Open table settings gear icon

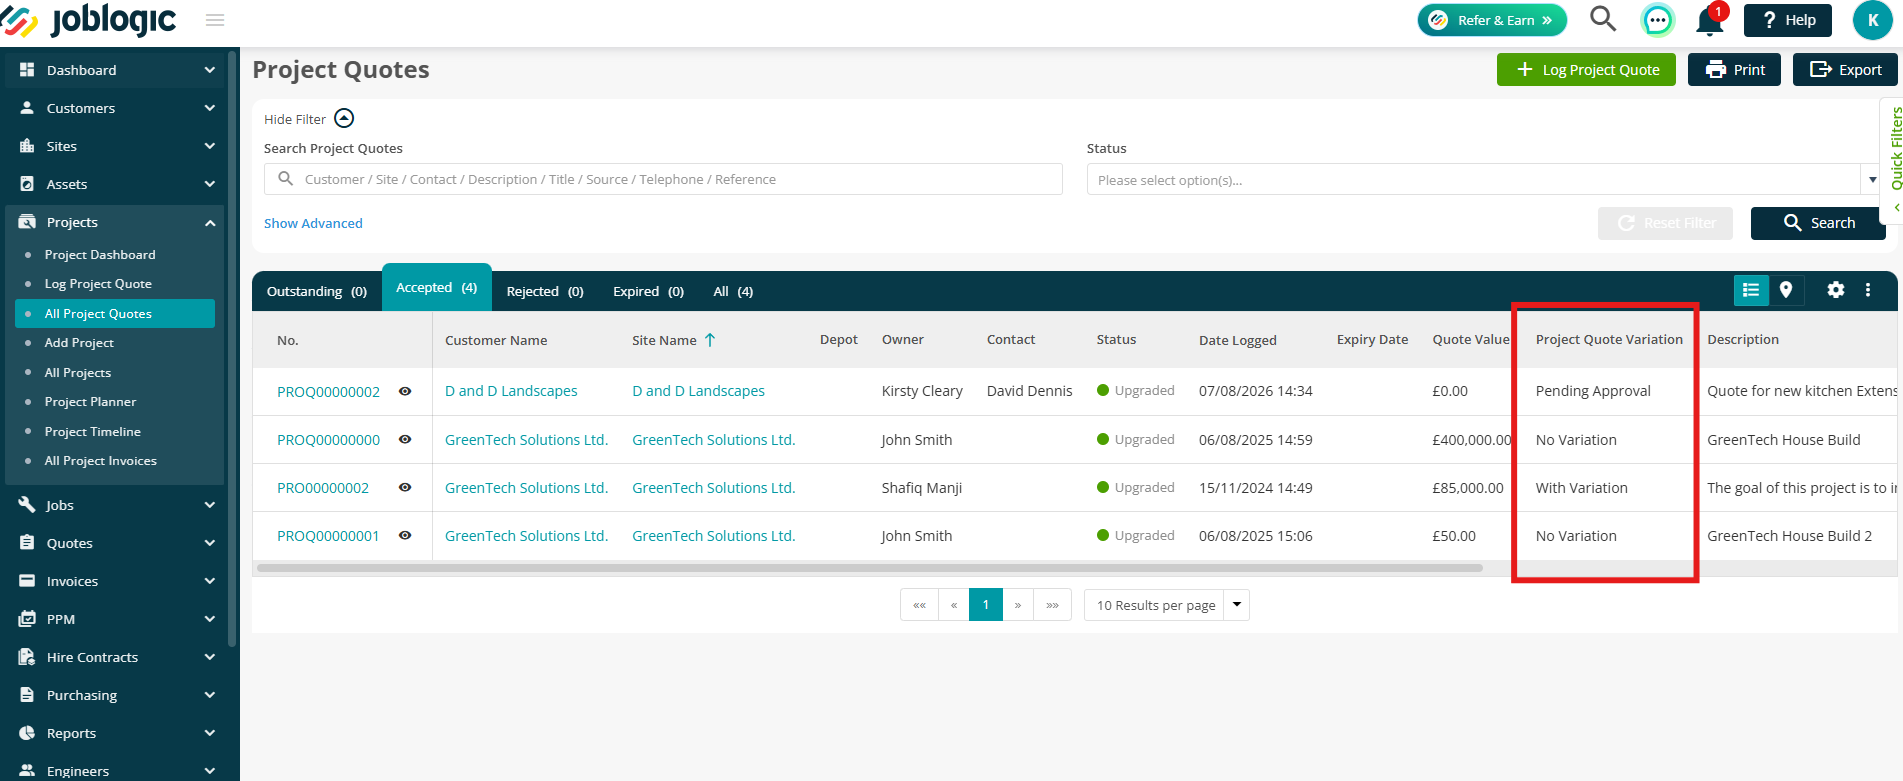[1836, 290]
